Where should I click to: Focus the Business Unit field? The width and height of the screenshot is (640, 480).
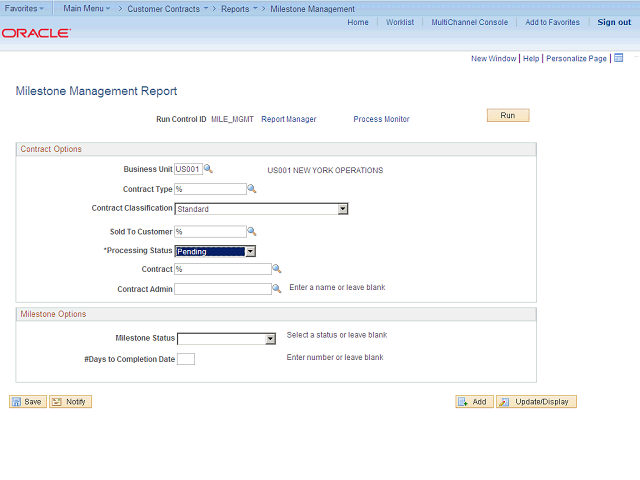(188, 169)
